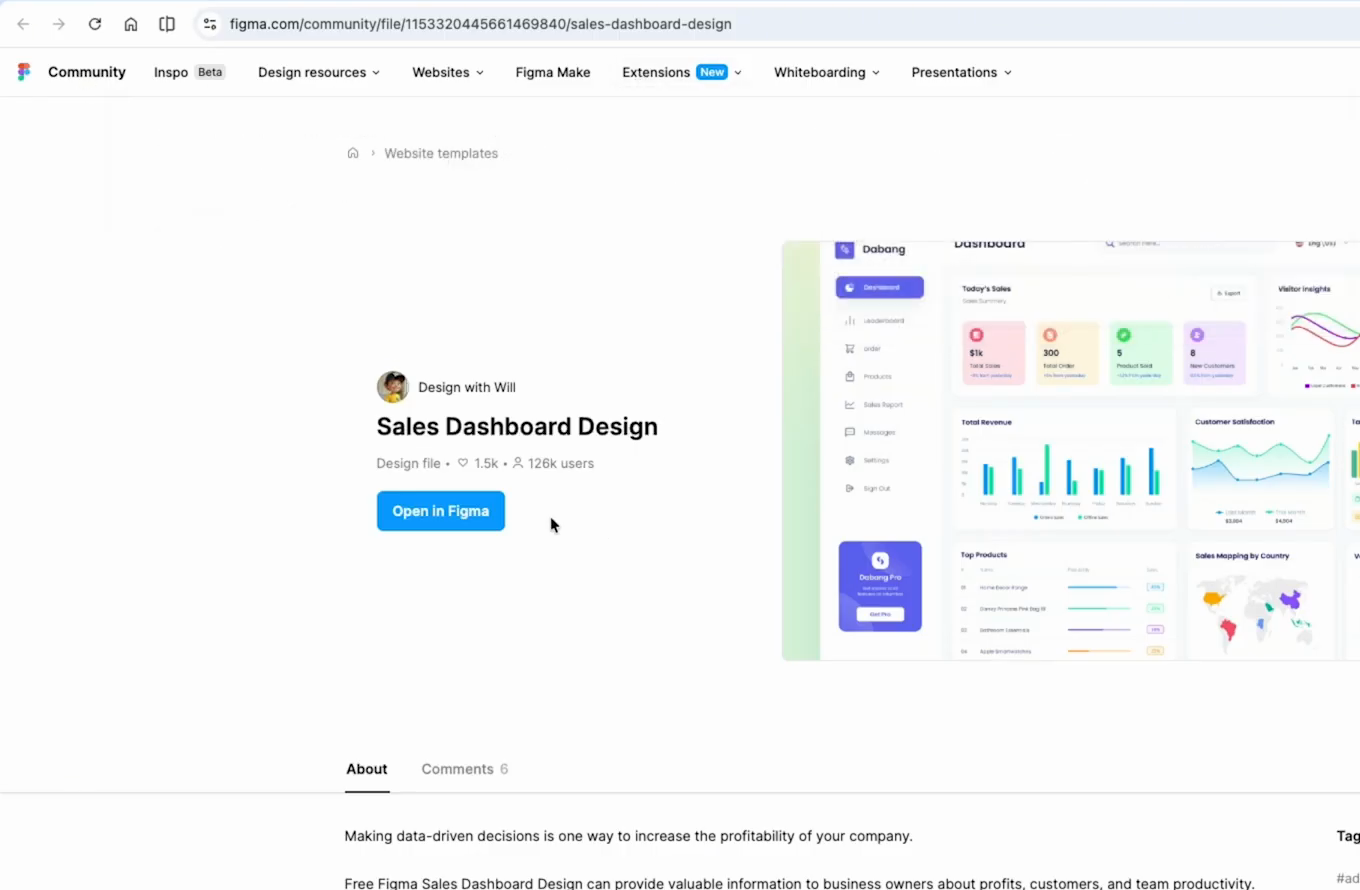This screenshot has width=1360, height=890.
Task: Click the Open in Figma button
Action: pyautogui.click(x=441, y=511)
